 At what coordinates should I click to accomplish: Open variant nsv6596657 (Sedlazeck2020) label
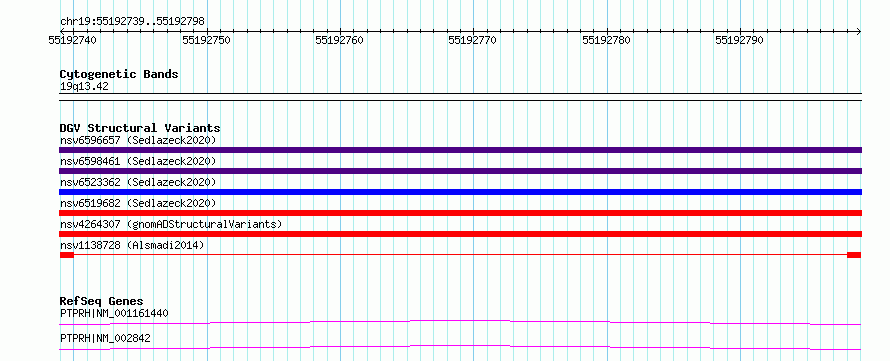tap(138, 140)
